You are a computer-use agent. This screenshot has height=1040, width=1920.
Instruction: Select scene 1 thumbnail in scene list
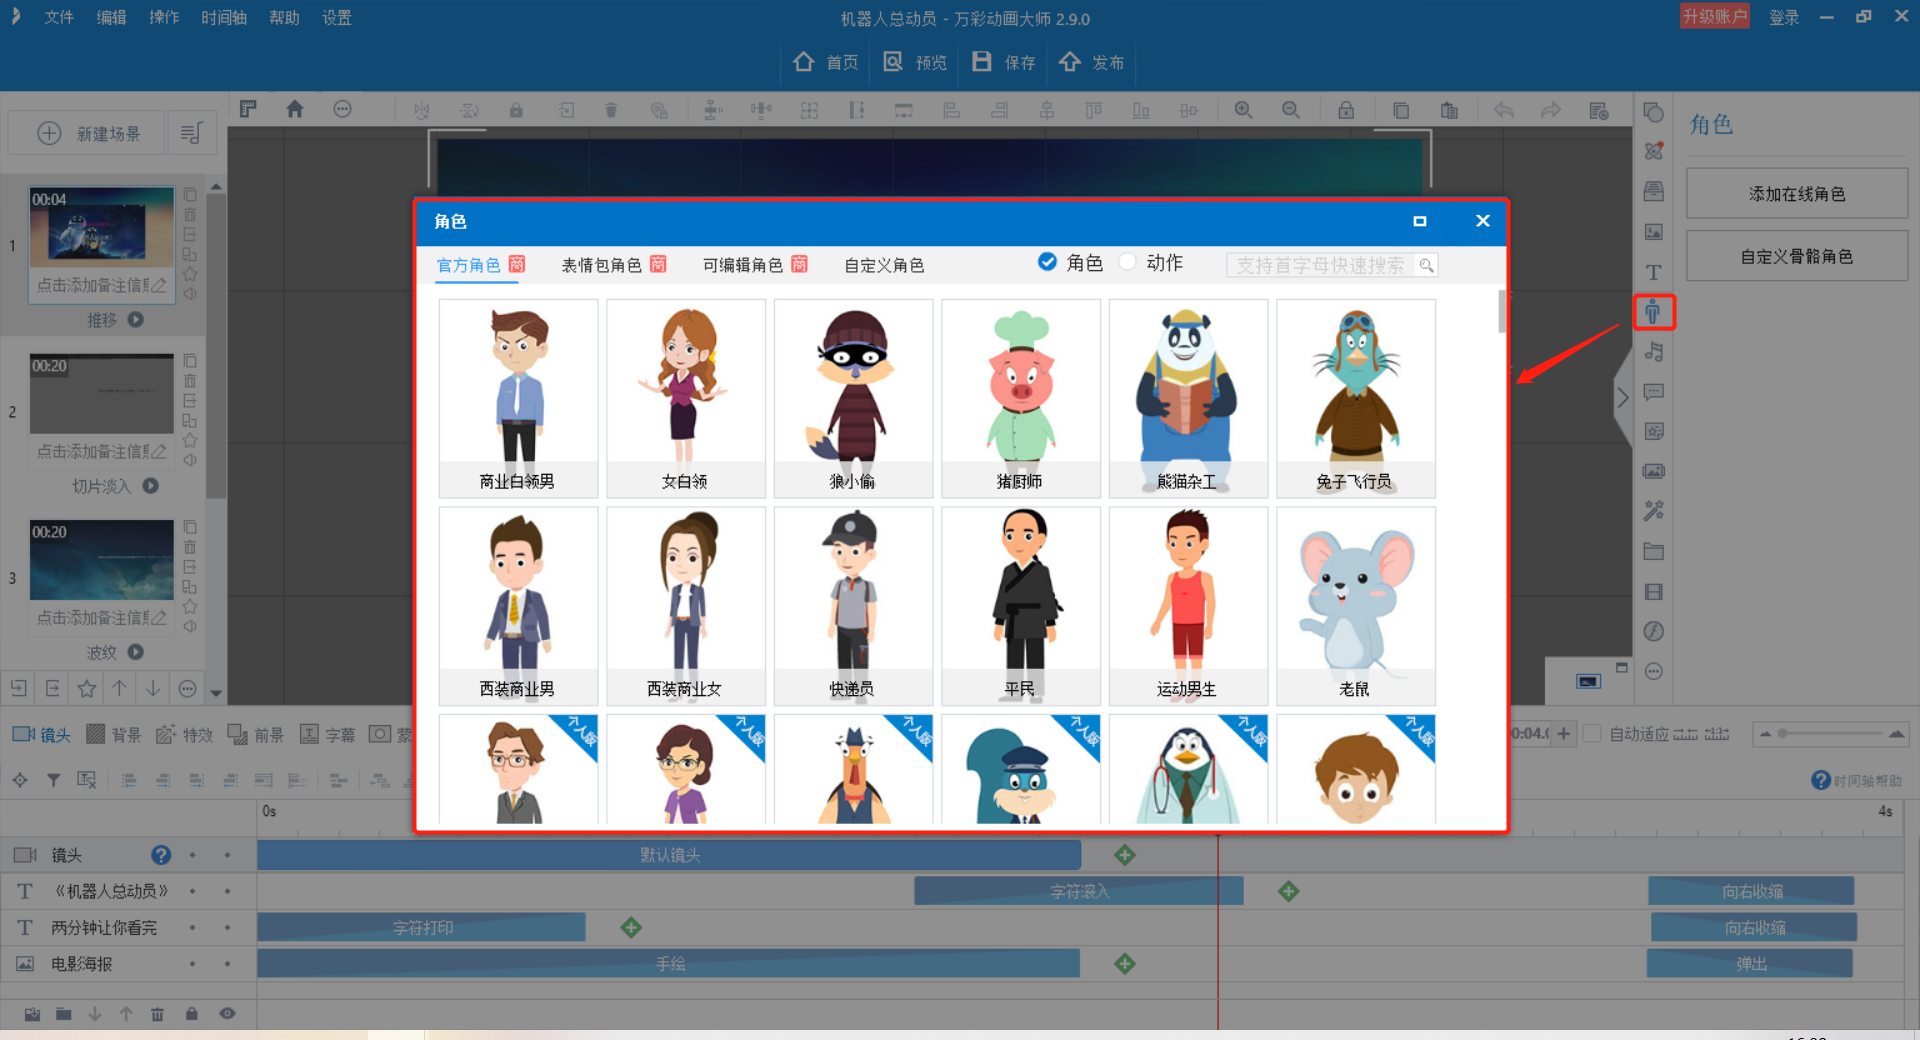point(101,228)
